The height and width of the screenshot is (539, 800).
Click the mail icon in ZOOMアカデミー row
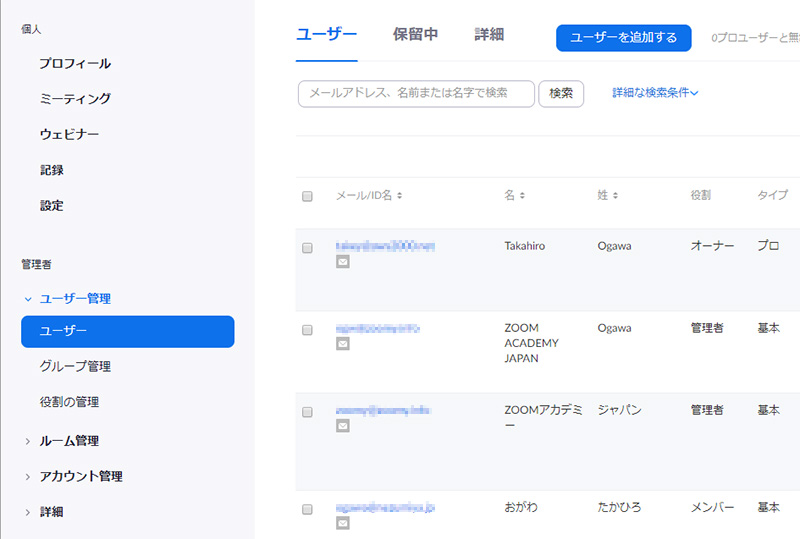point(342,426)
